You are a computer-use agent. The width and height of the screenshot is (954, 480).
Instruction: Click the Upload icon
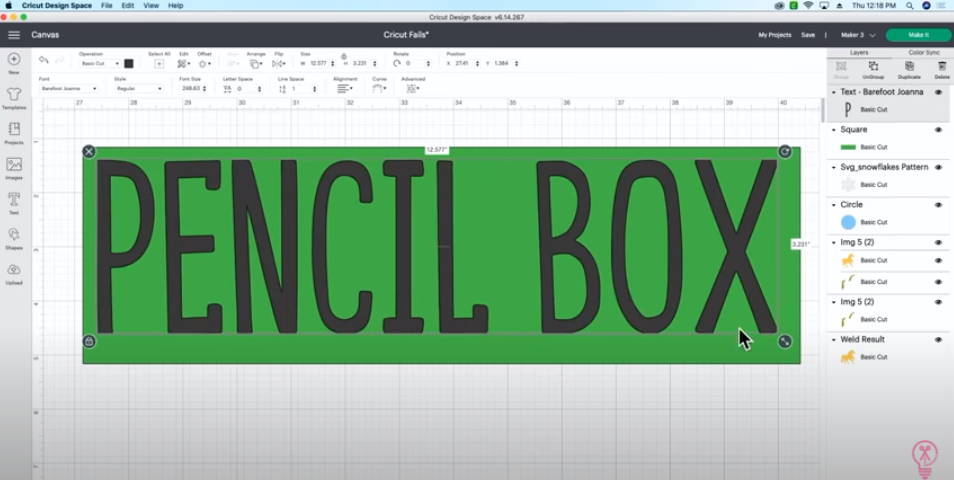[14, 270]
